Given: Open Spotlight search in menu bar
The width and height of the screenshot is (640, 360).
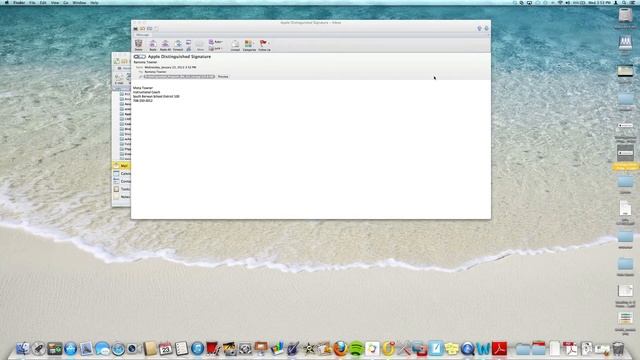Looking at the screenshot, I should point(624,2).
